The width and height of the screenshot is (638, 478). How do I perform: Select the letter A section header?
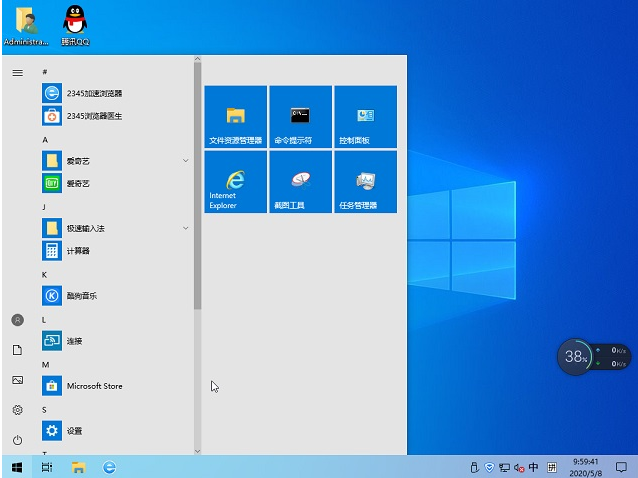click(x=45, y=139)
